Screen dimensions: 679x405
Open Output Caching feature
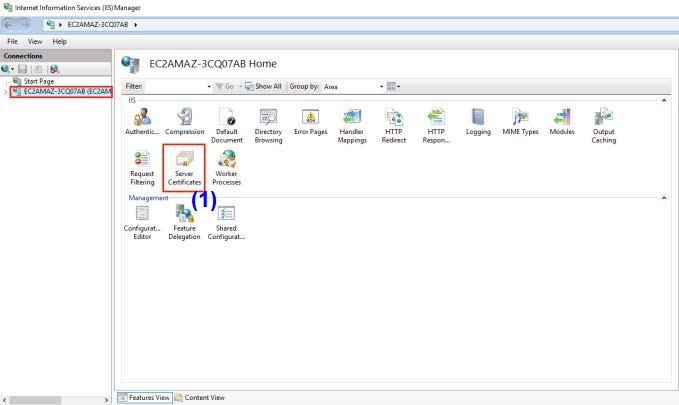pos(604,126)
